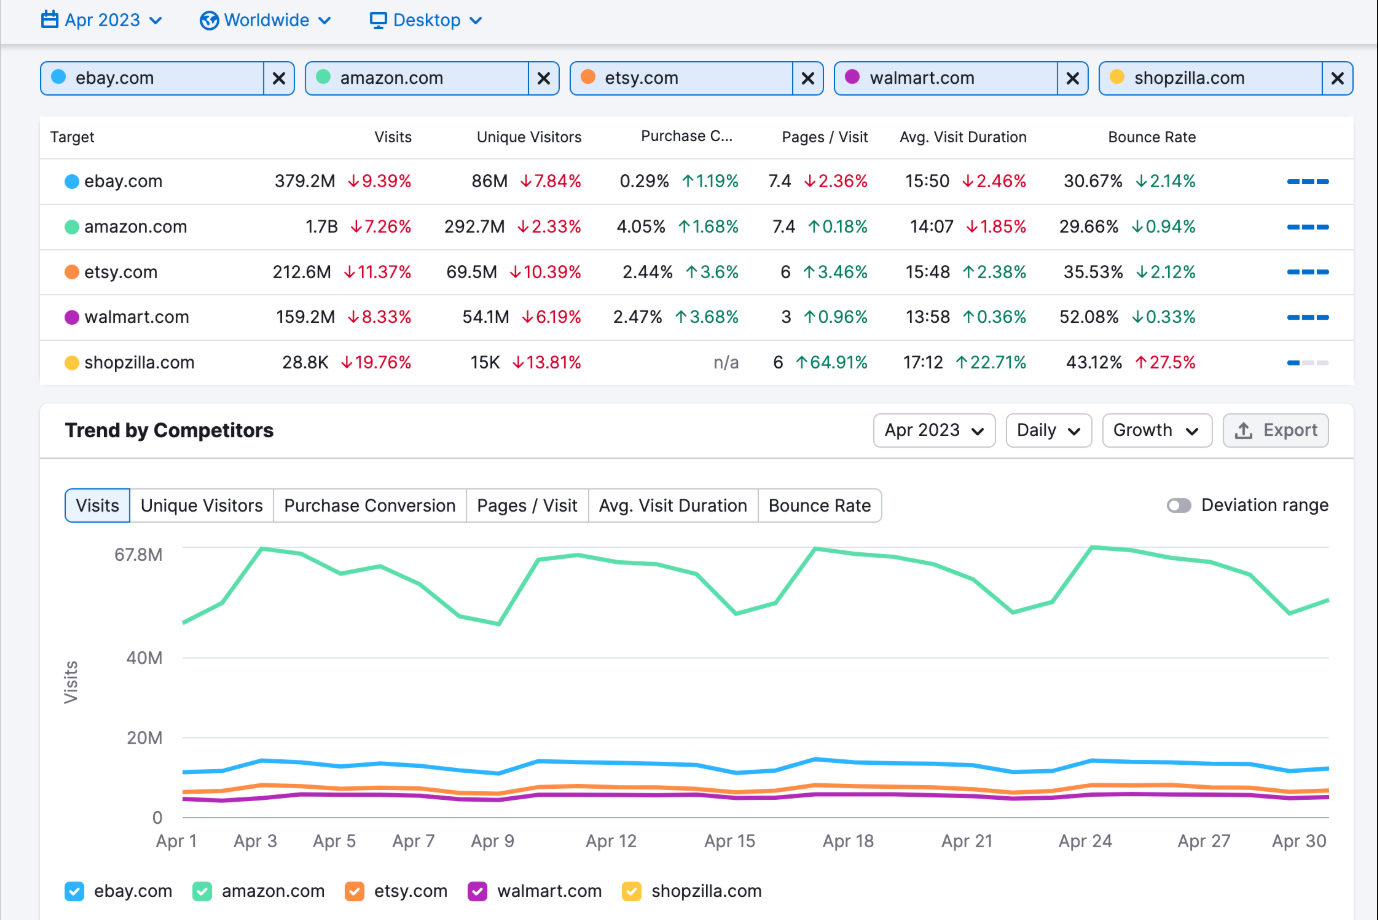Uncheck ebay.com in chart legend
The image size is (1378, 920).
75,891
